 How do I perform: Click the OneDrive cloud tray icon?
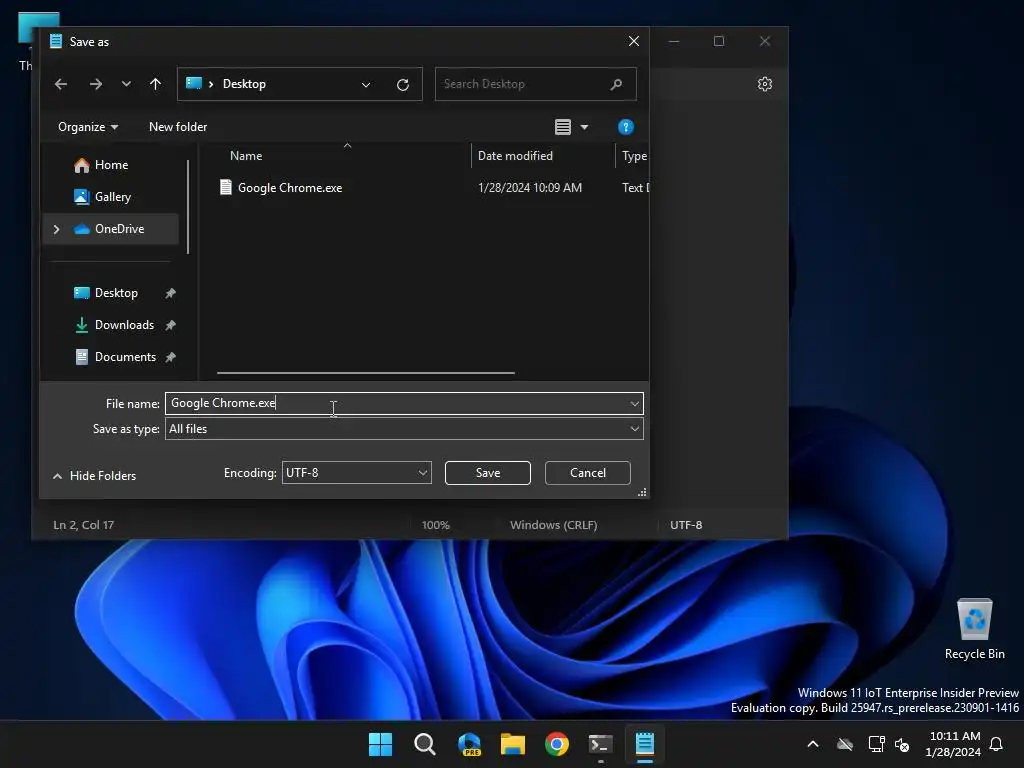point(845,744)
